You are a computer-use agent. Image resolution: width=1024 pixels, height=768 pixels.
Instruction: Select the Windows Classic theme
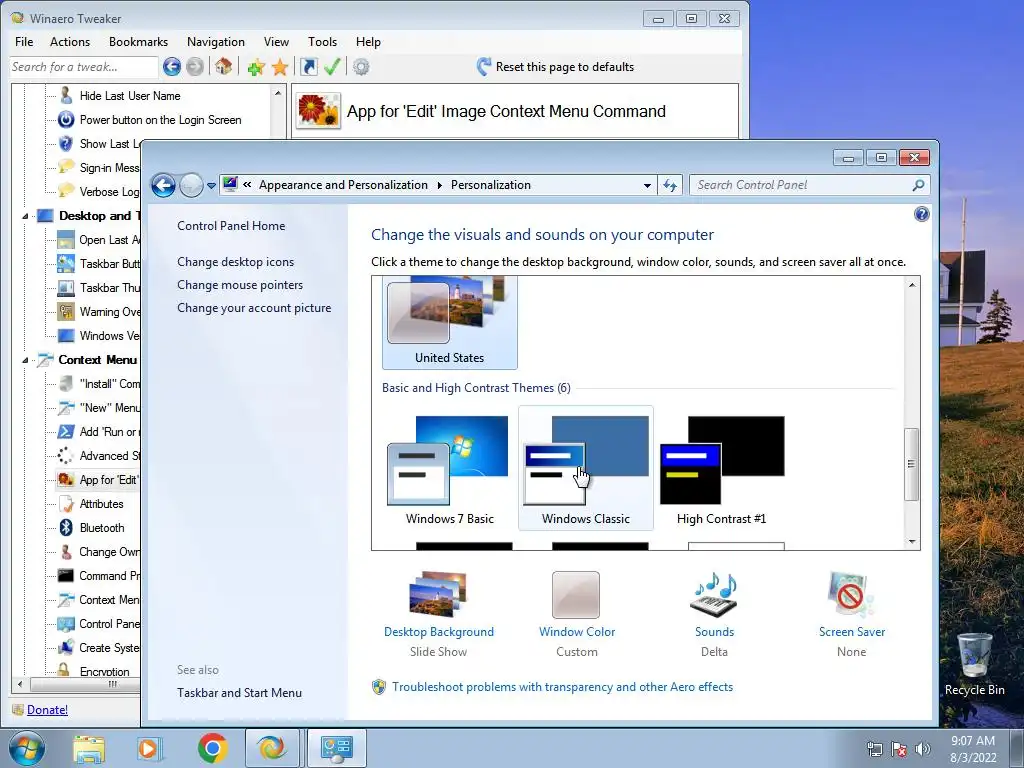click(586, 468)
